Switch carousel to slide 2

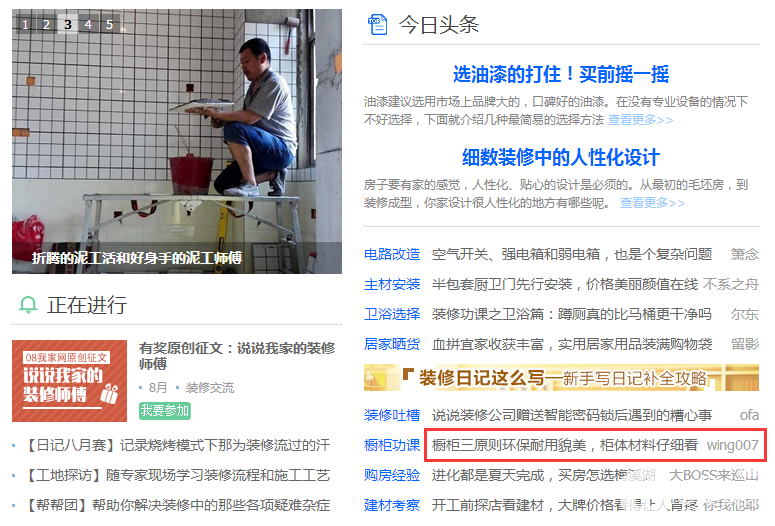click(46, 24)
